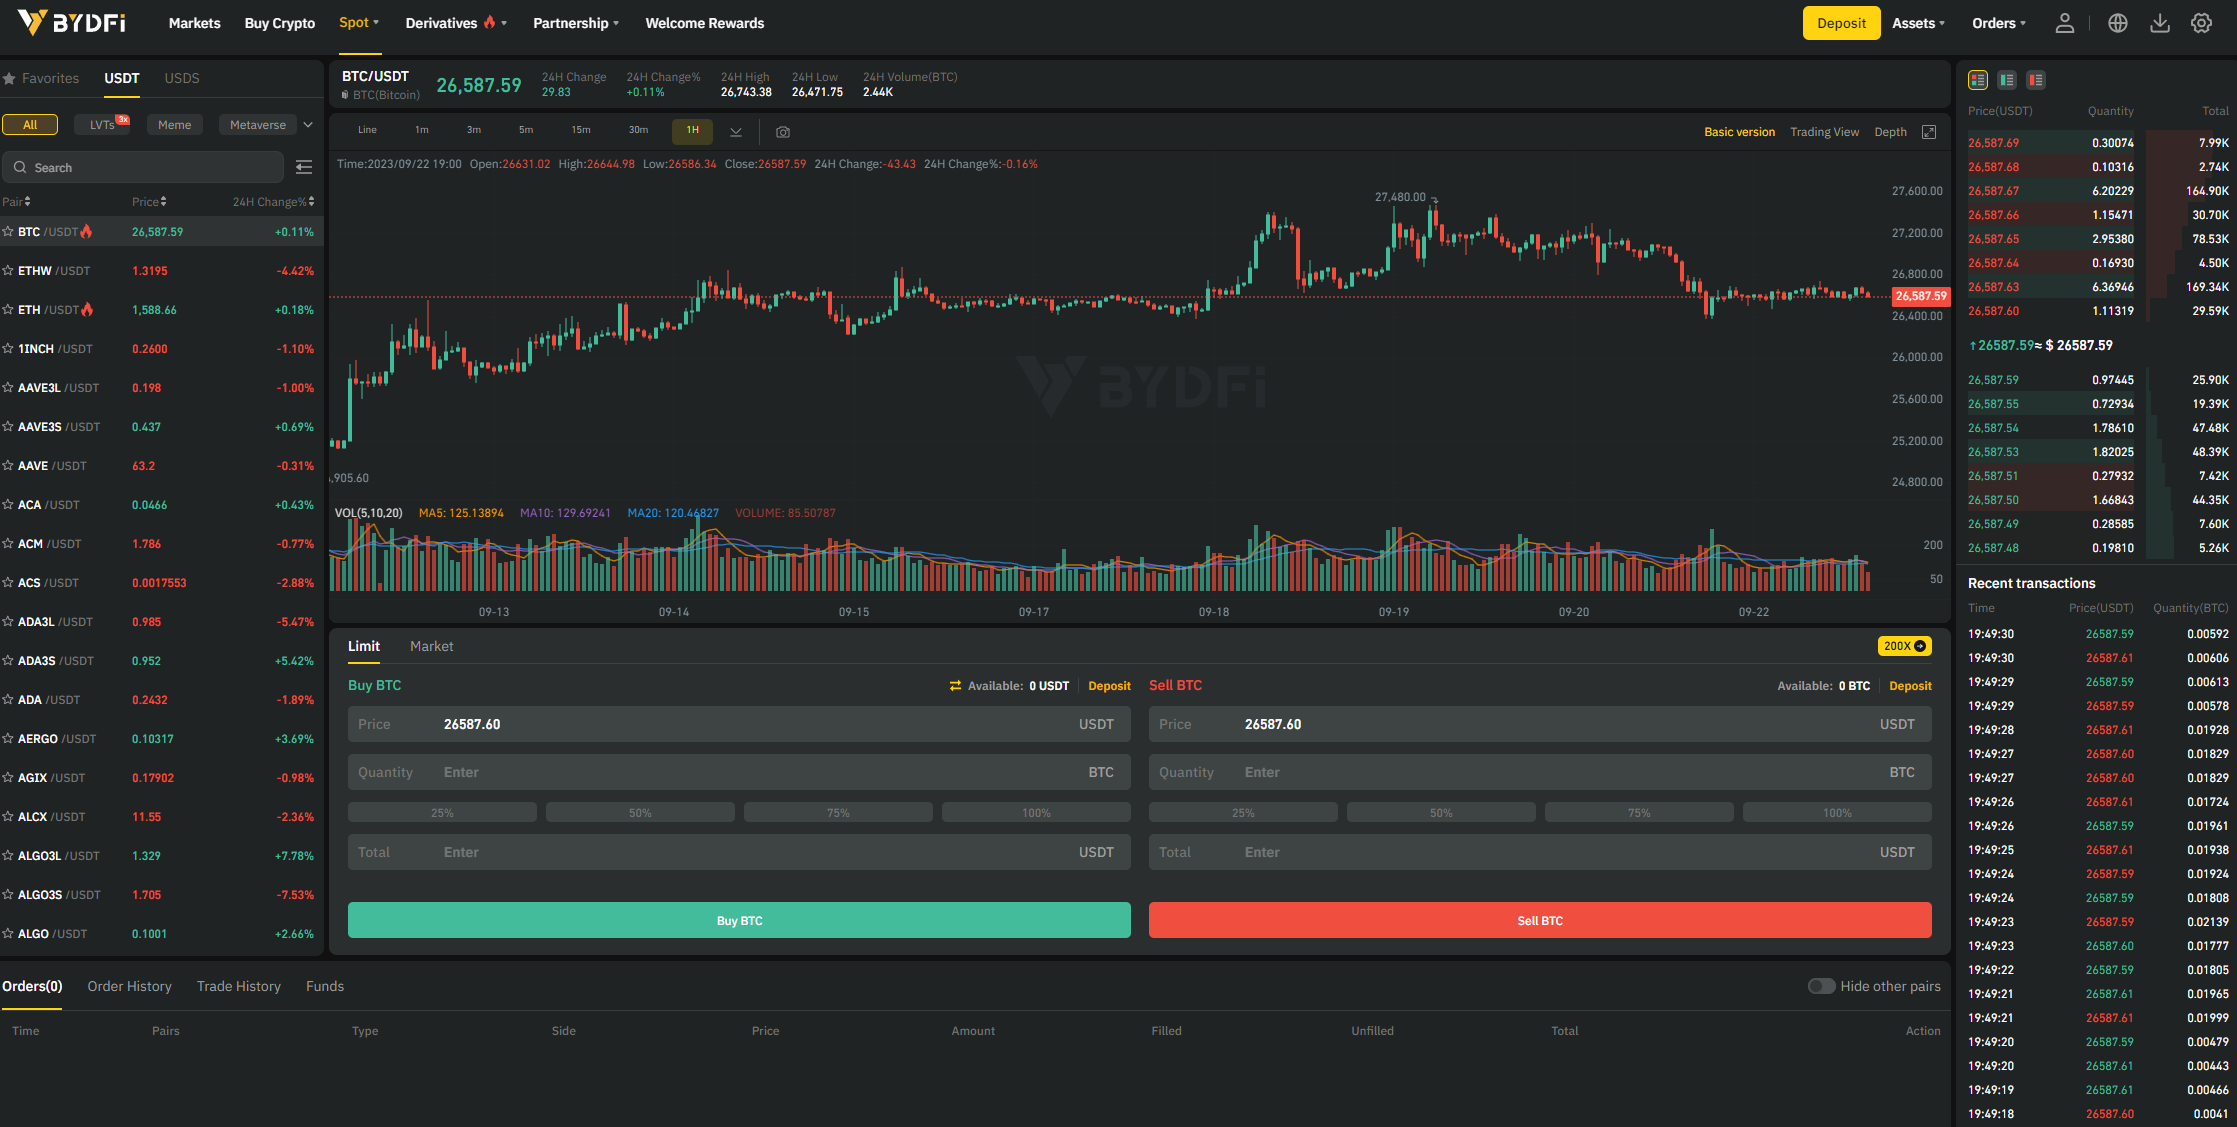Image resolution: width=2237 pixels, height=1127 pixels.
Task: Favorite the 1INCH/USDT pair star
Action: tap(8, 349)
